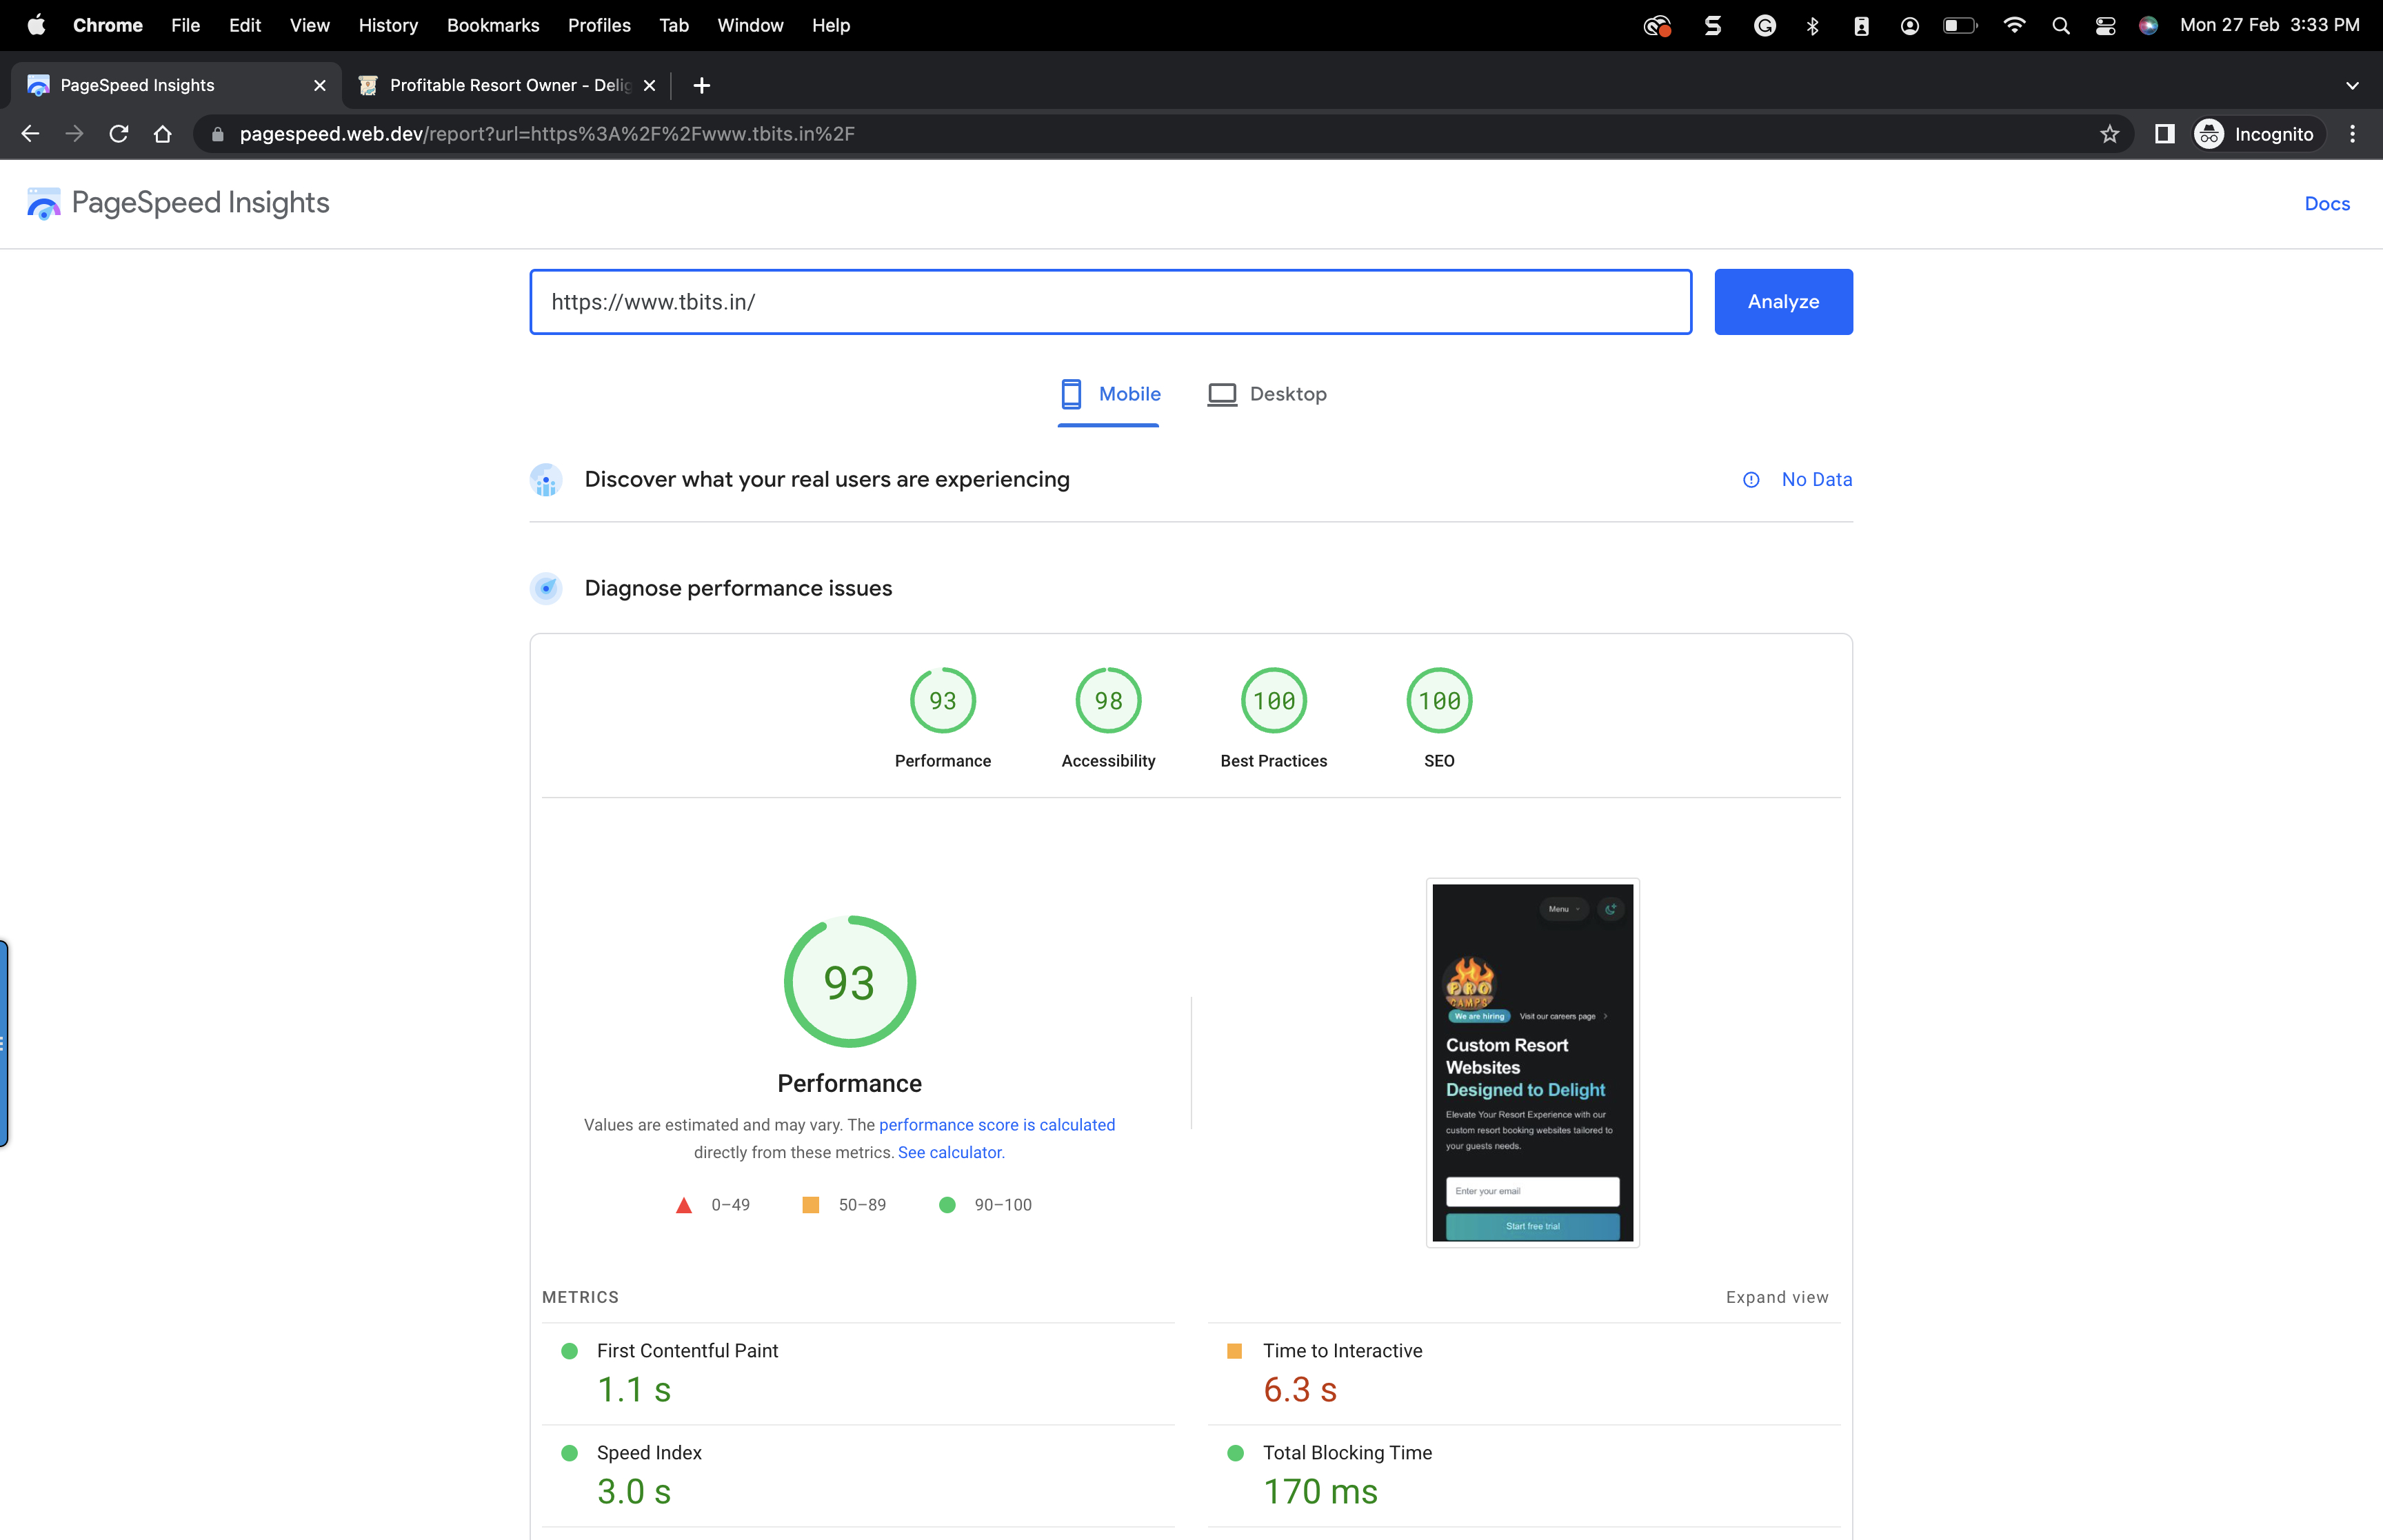Expand the tab search chevron in Chrome

tap(2353, 86)
